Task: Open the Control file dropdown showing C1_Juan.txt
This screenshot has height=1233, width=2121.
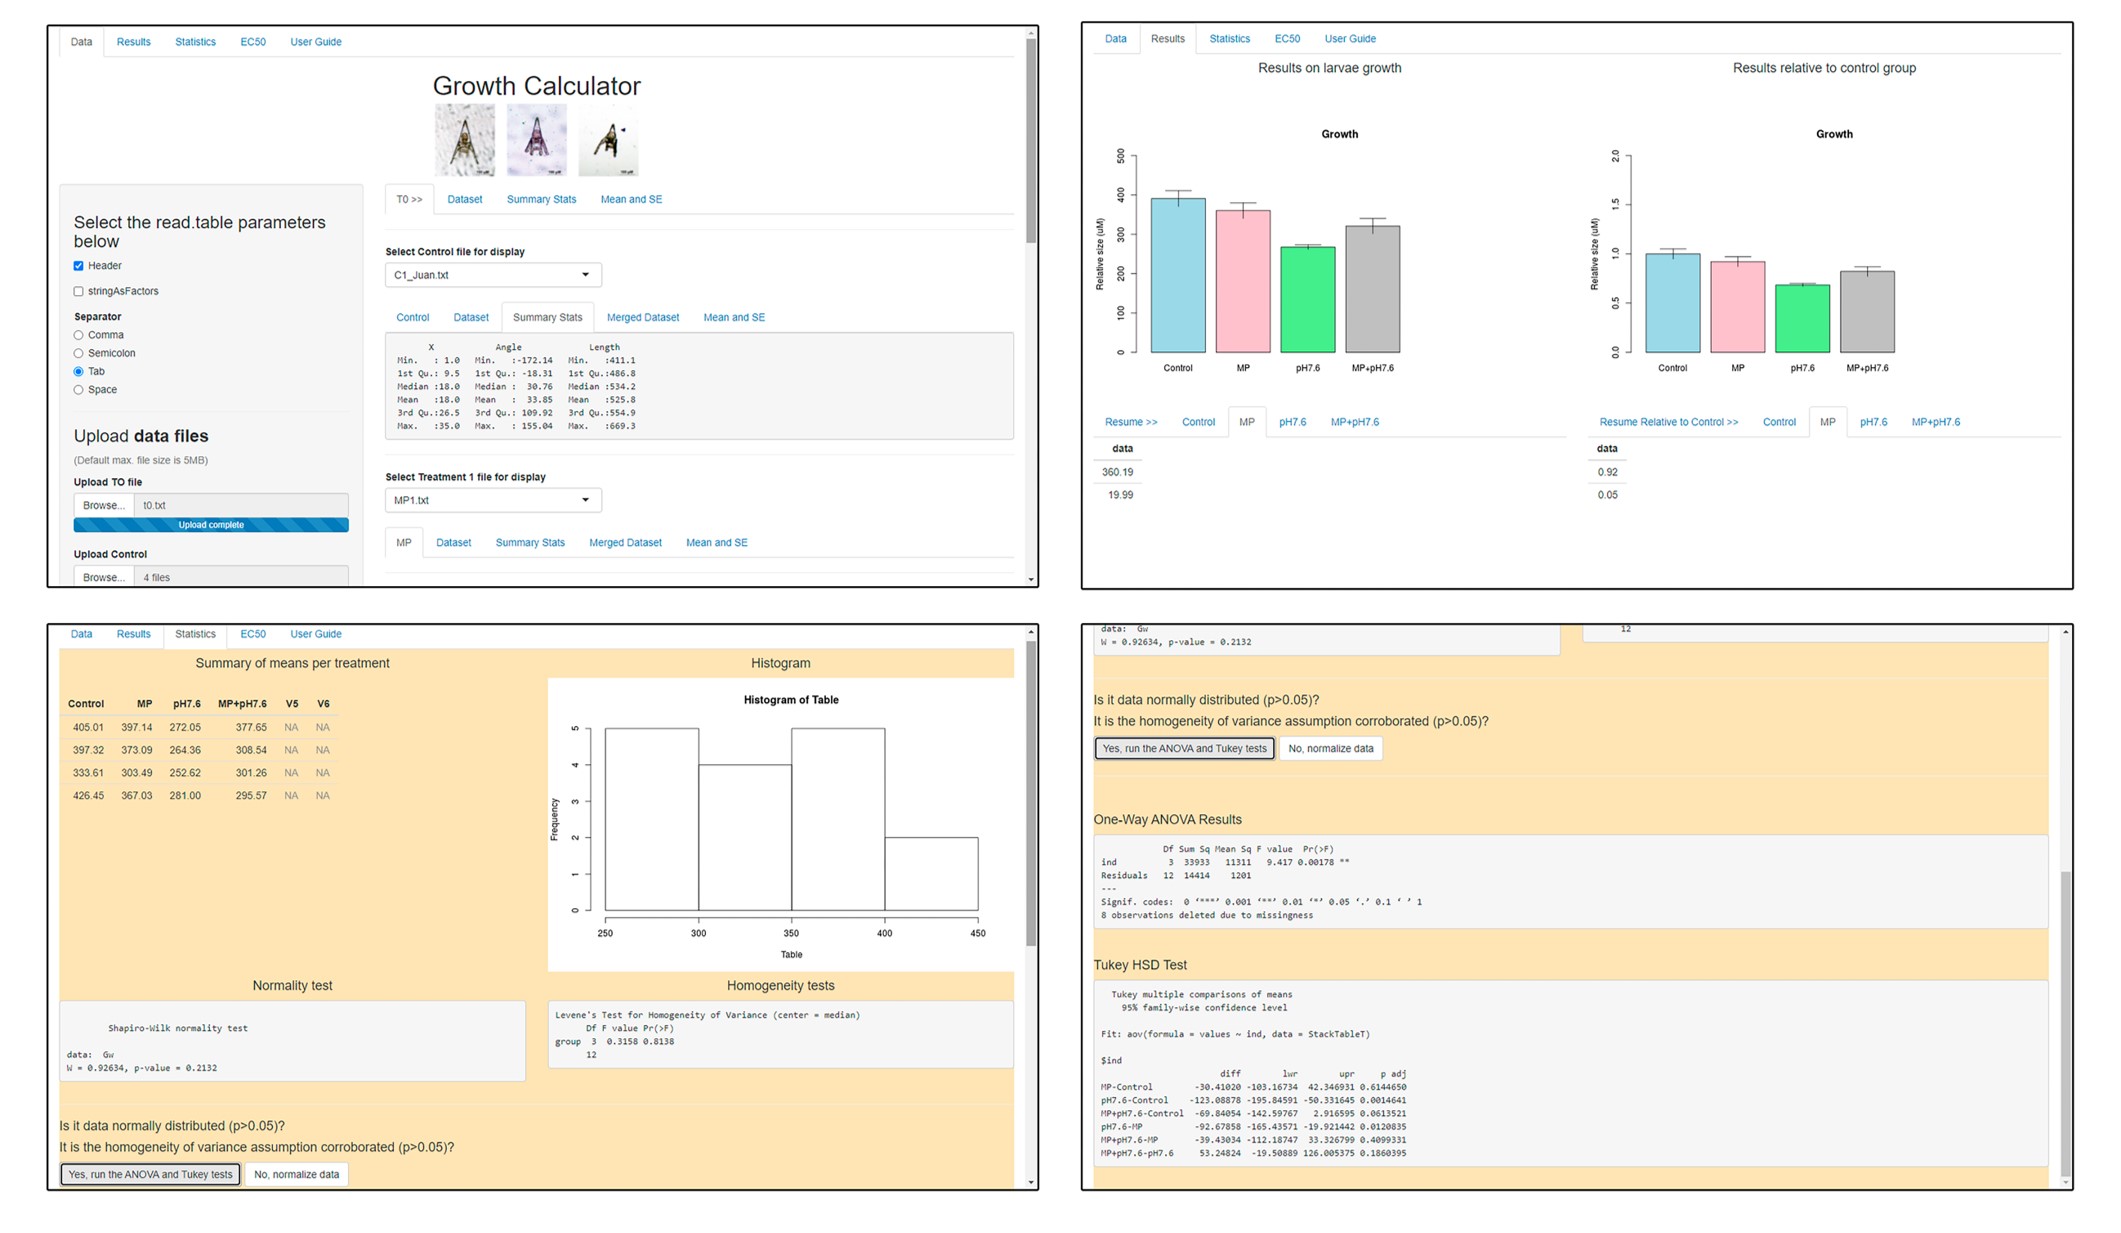Action: pos(493,275)
